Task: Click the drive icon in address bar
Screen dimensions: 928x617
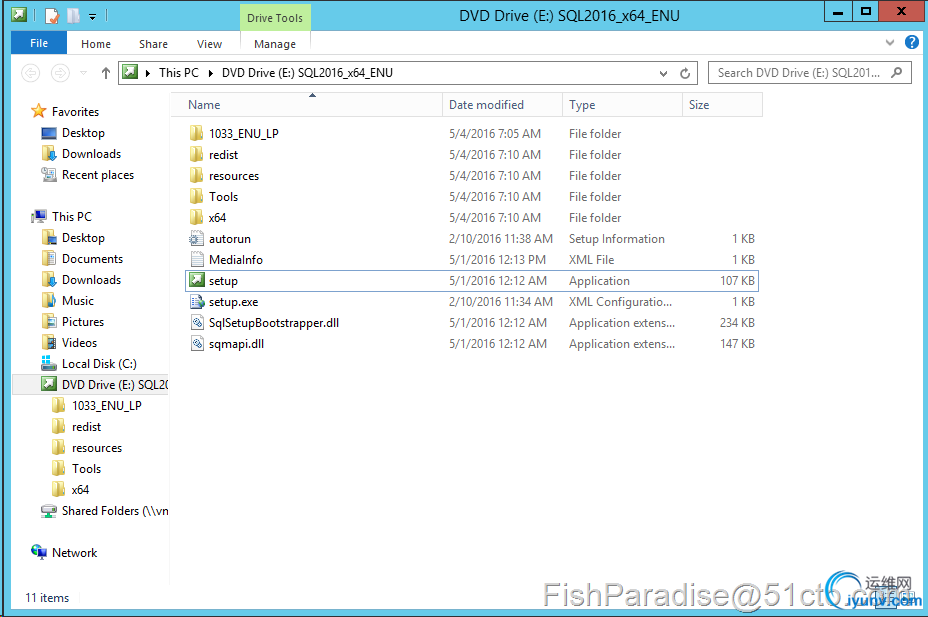Action: click(130, 72)
